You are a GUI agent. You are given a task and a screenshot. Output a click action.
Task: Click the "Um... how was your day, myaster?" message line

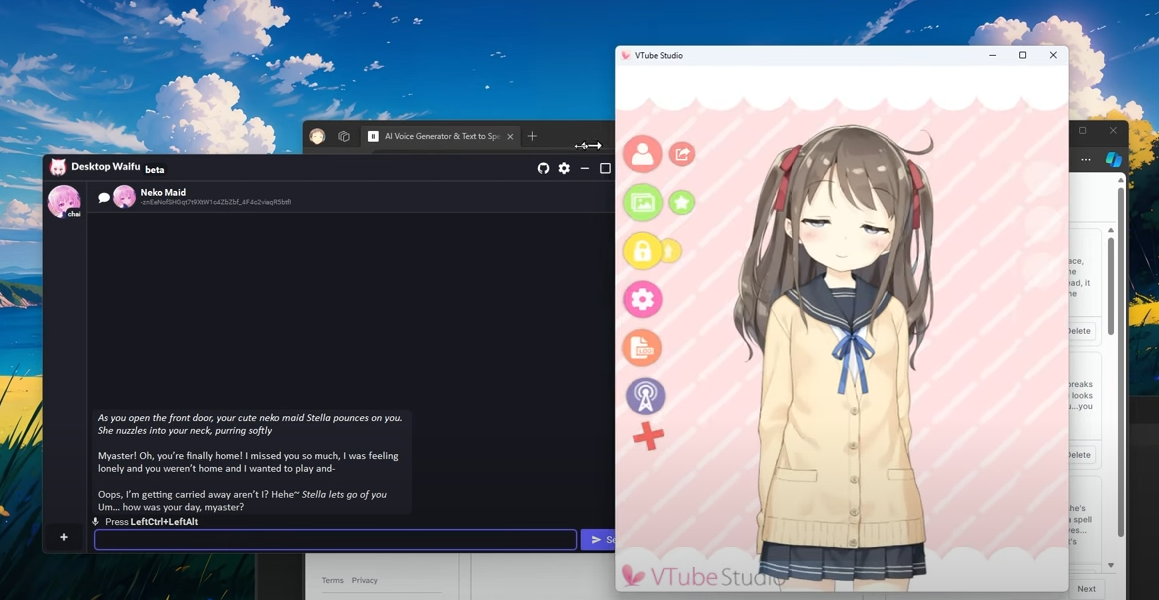(171, 508)
